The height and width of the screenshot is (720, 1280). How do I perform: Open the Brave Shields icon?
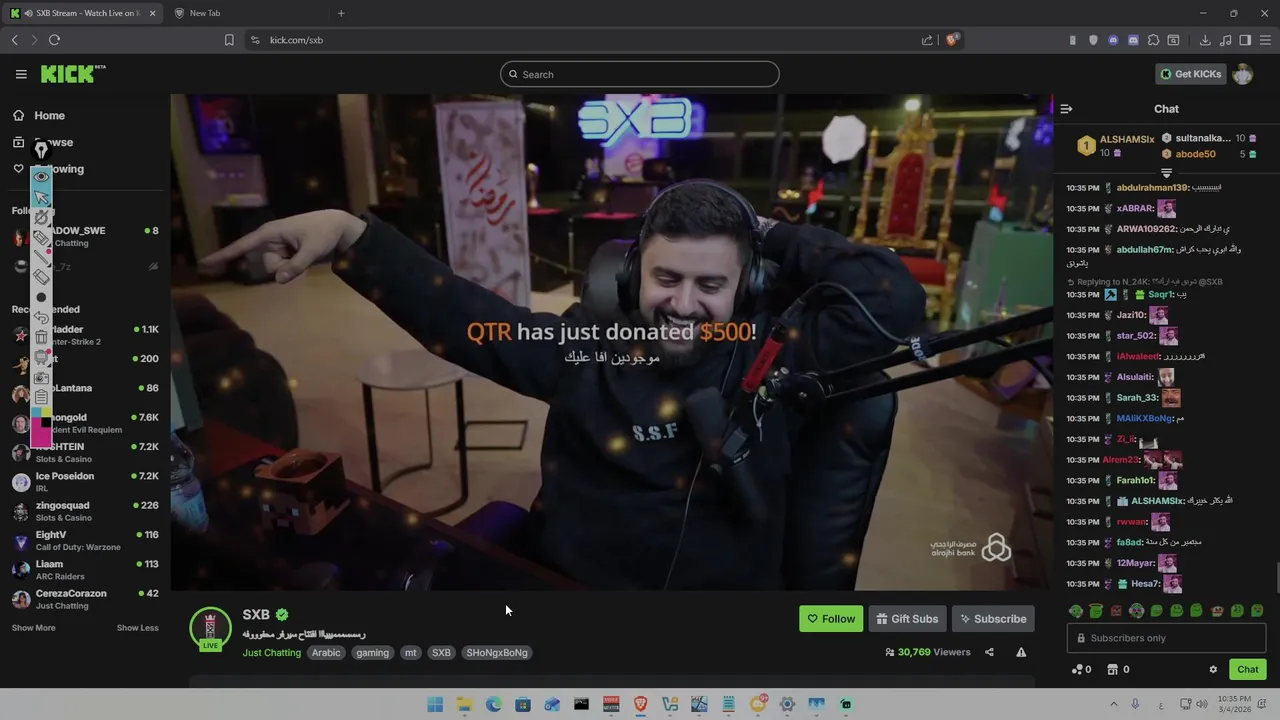(x=953, y=40)
